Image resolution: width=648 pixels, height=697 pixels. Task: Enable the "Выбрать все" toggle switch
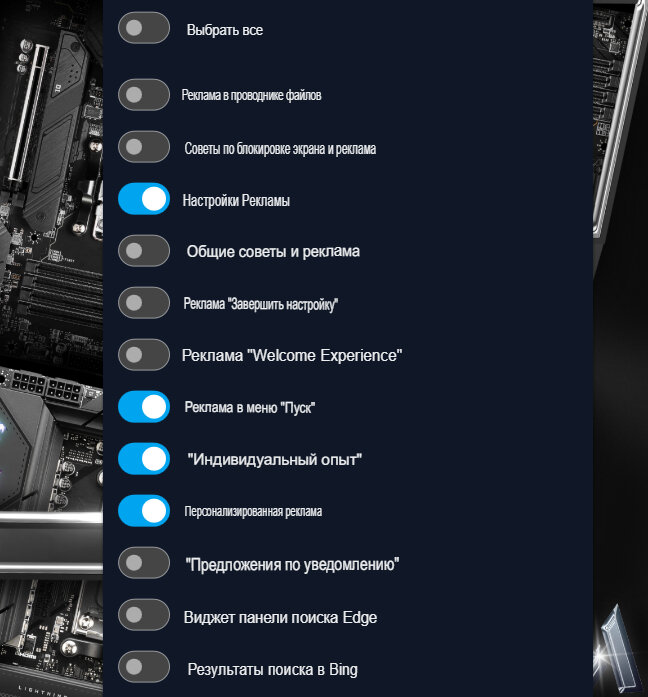coord(144,28)
